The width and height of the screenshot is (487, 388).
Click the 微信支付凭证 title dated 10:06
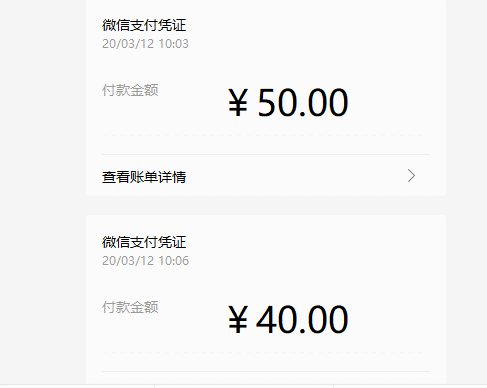coord(144,242)
